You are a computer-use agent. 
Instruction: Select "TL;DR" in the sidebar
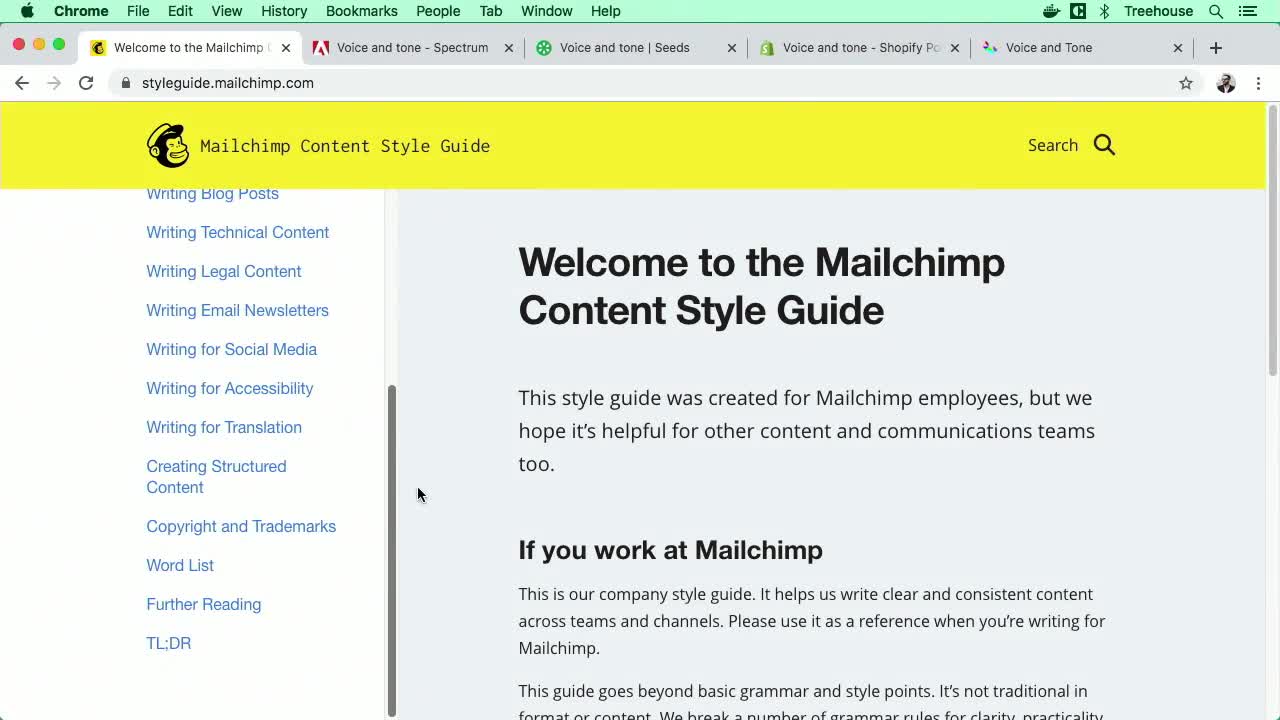click(168, 643)
